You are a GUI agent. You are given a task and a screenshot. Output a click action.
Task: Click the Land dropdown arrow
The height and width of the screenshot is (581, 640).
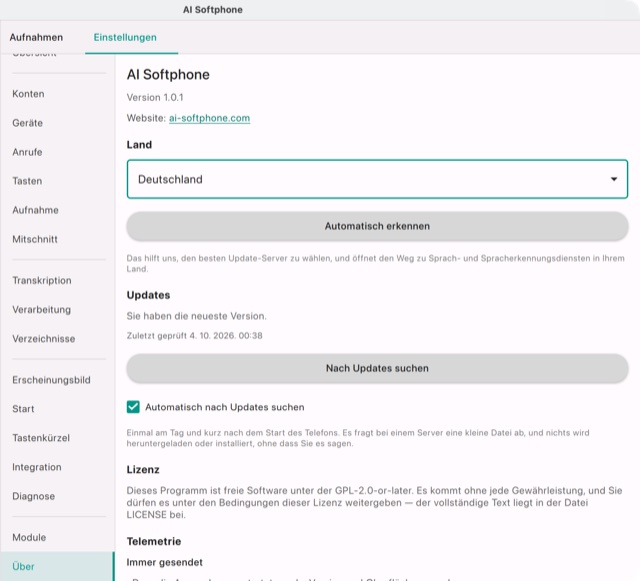point(613,179)
